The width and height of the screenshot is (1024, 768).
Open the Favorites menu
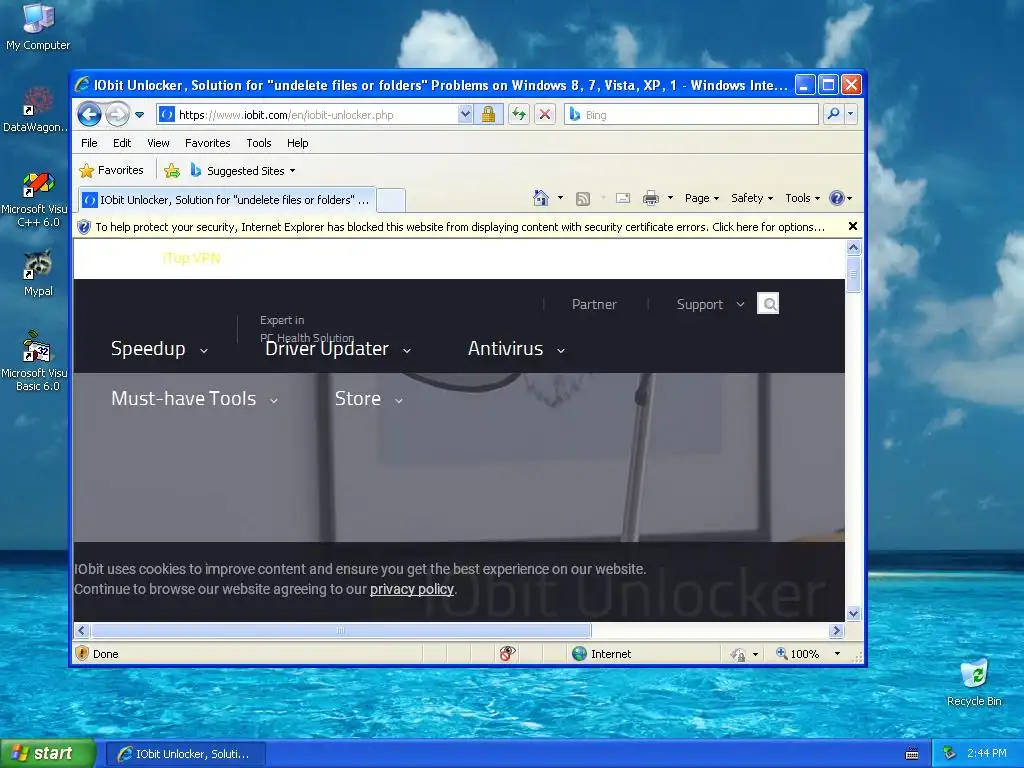point(207,143)
